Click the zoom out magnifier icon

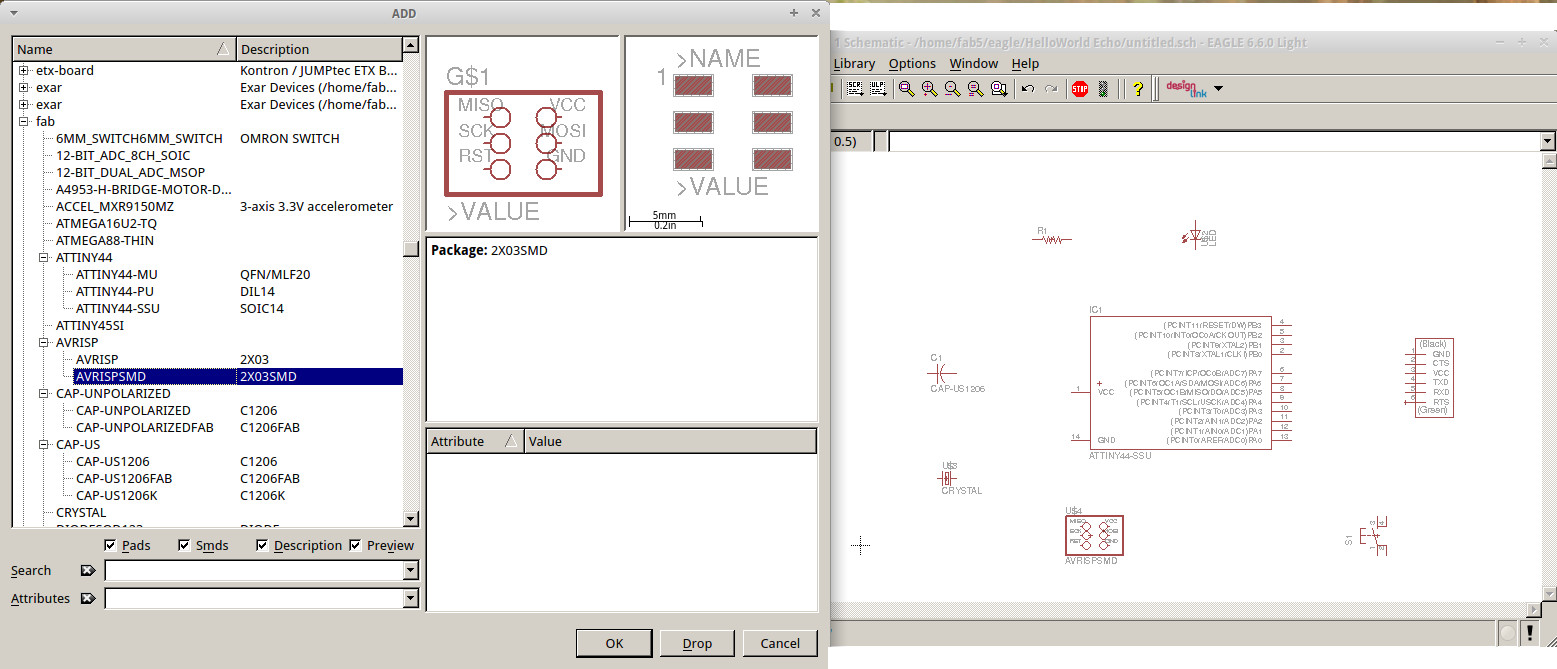click(x=953, y=89)
